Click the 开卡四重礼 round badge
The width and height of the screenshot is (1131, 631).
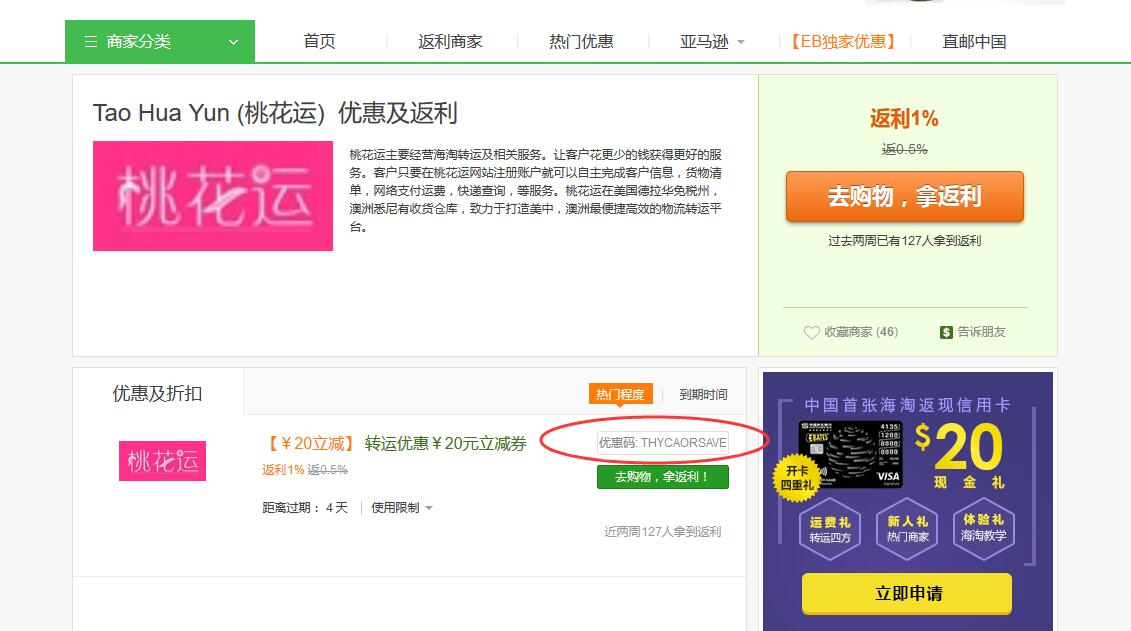point(796,477)
